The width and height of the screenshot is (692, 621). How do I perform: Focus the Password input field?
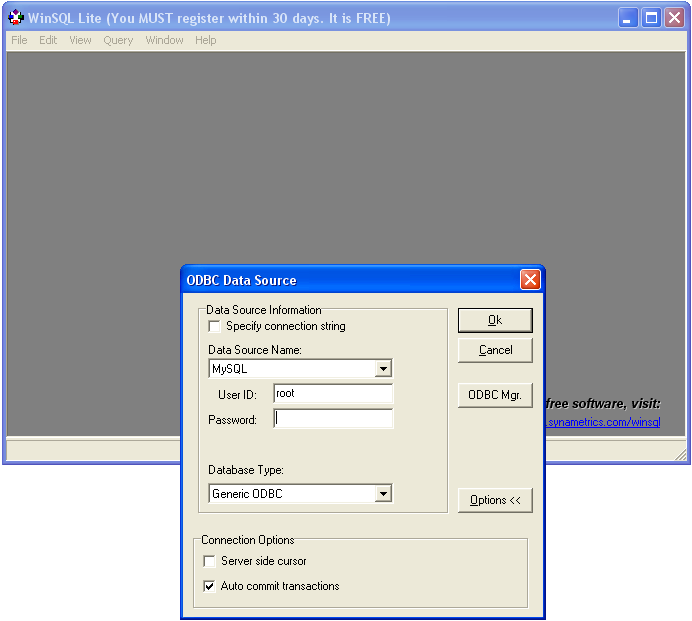(x=333, y=418)
